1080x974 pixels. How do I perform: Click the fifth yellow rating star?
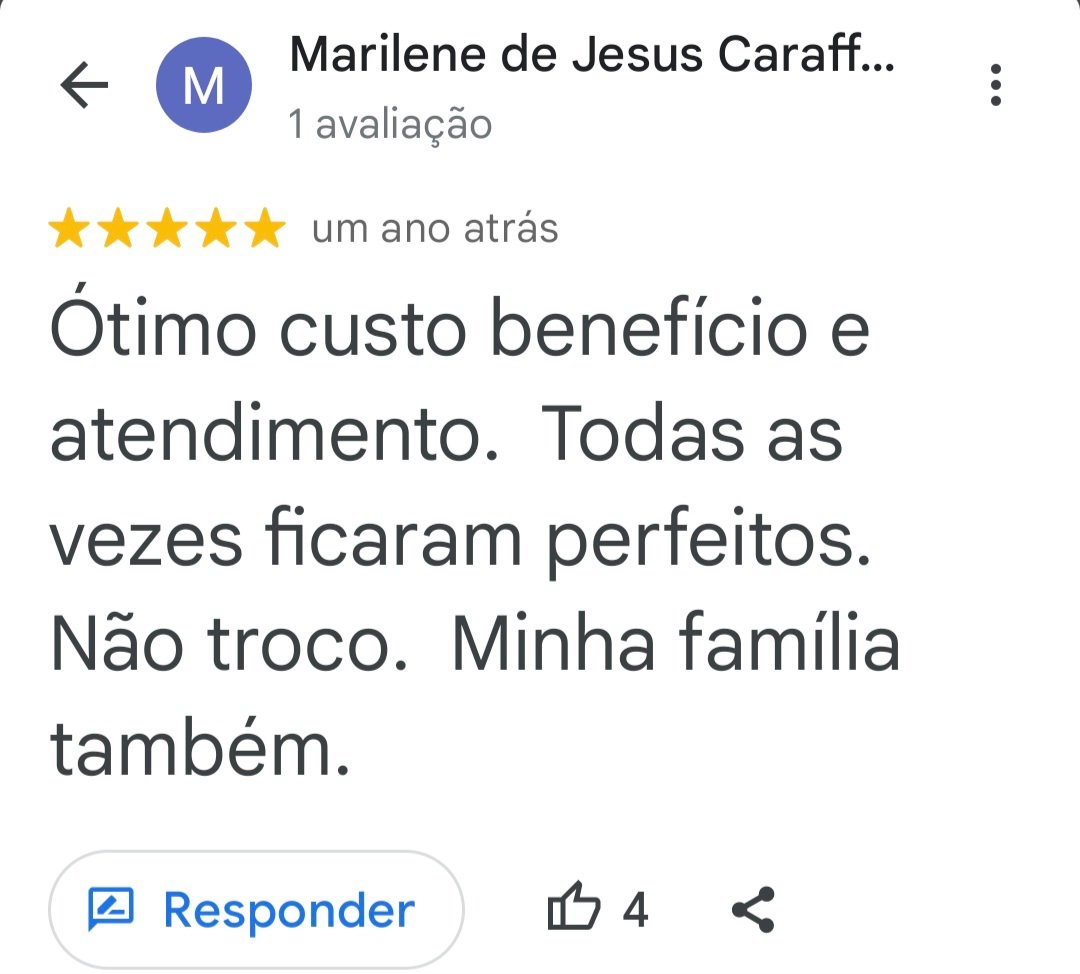point(265,230)
